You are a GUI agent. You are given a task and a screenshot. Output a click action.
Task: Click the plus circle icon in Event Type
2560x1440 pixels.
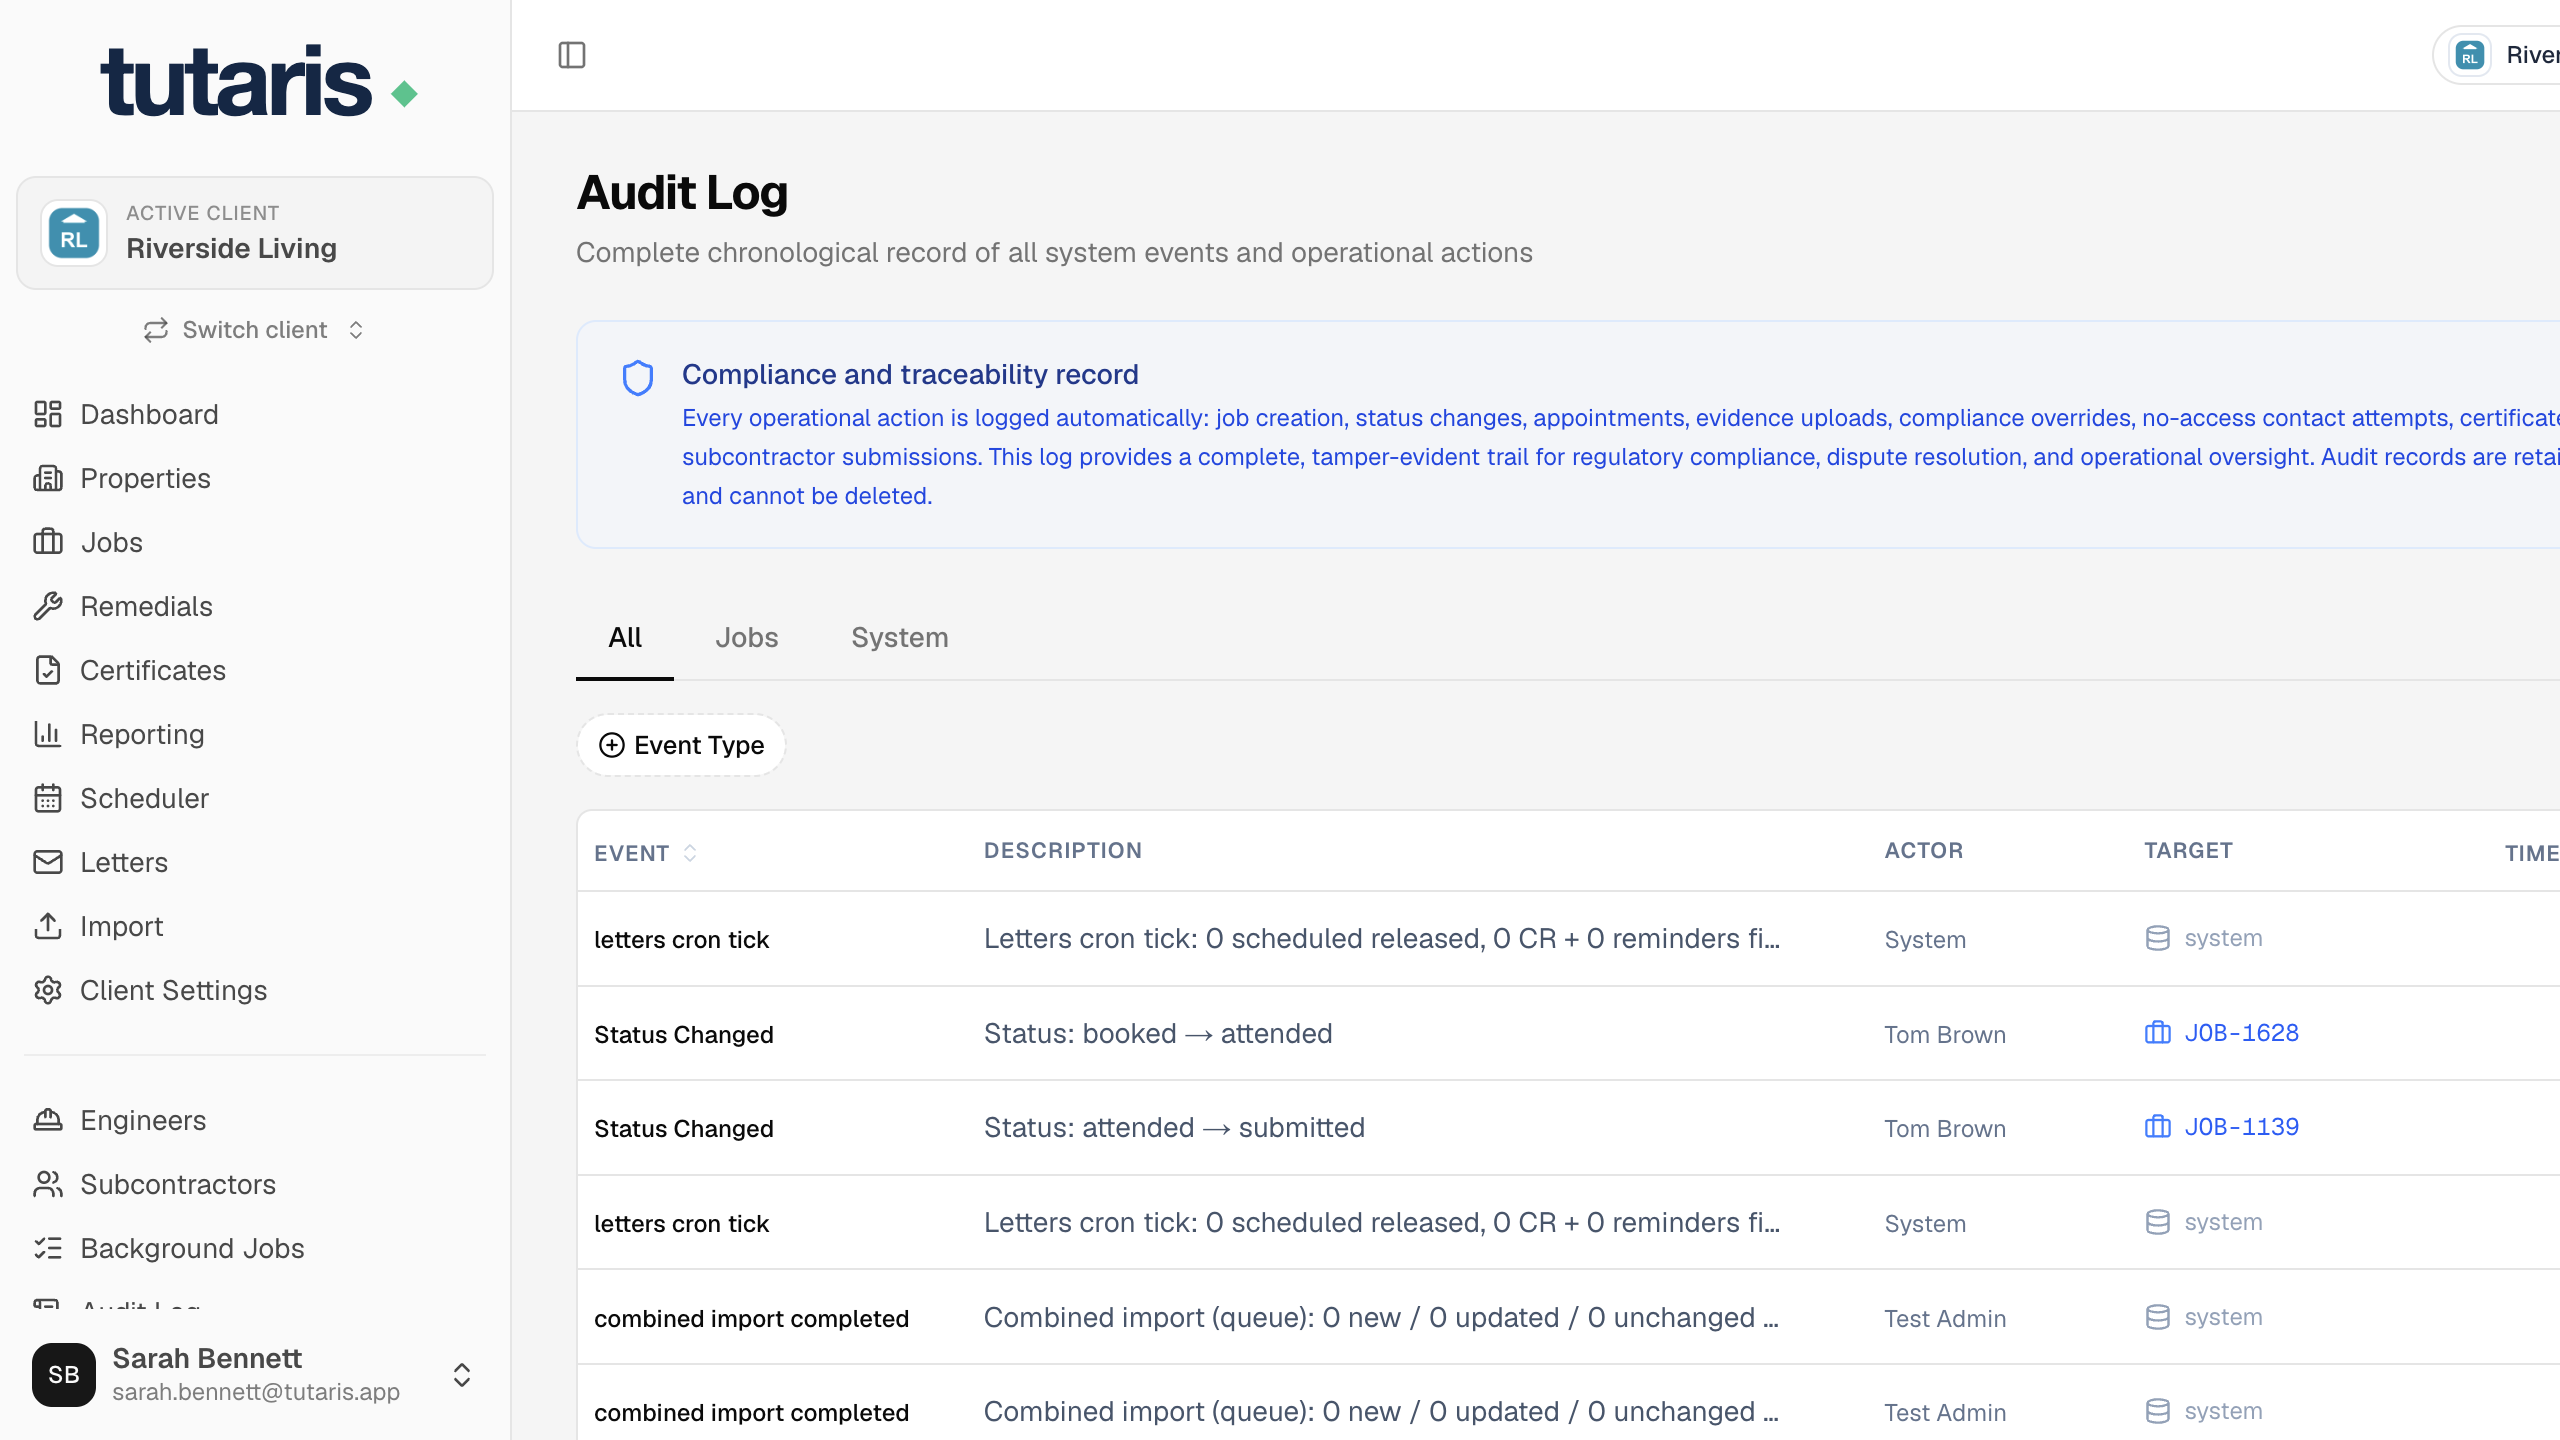[612, 745]
